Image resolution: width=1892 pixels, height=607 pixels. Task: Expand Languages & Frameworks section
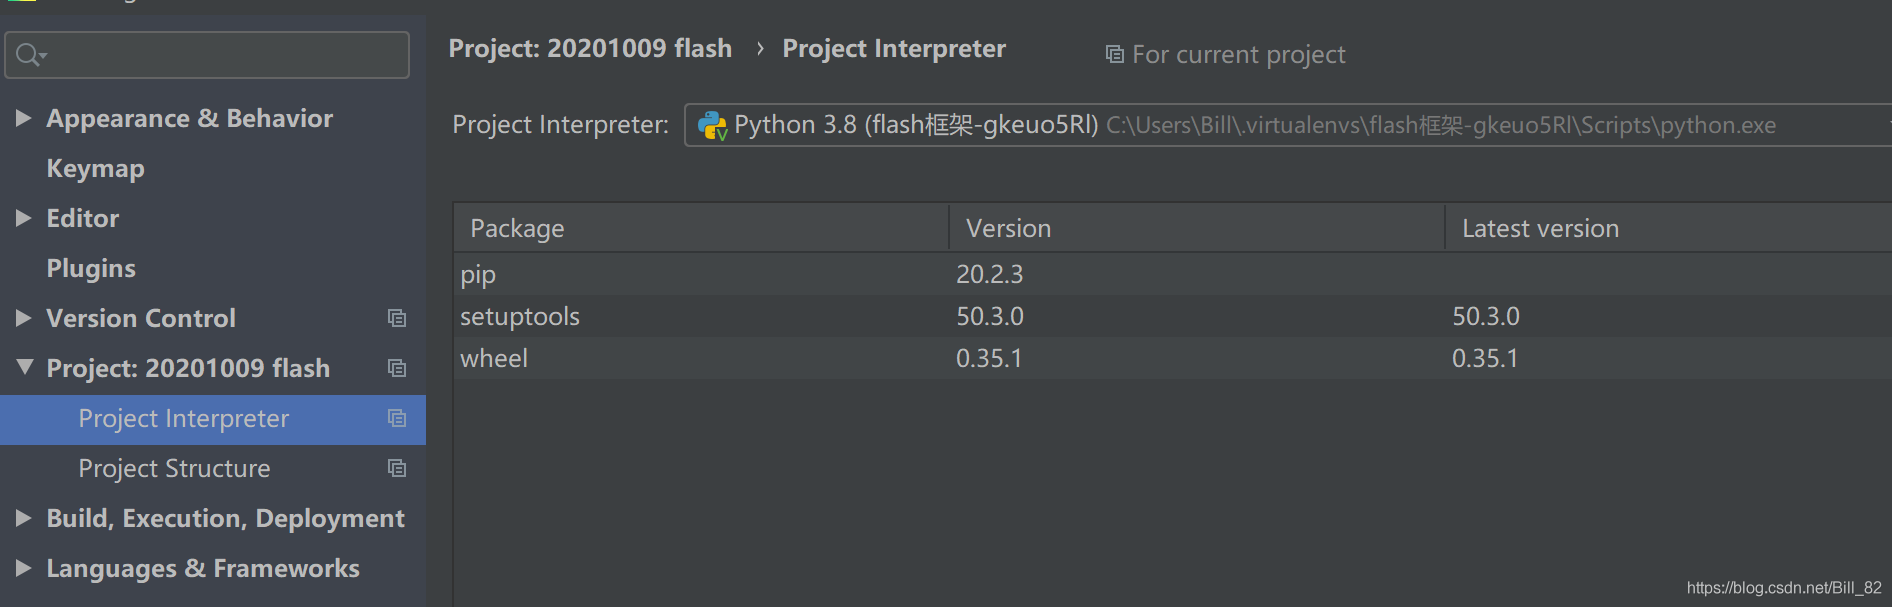[23, 568]
